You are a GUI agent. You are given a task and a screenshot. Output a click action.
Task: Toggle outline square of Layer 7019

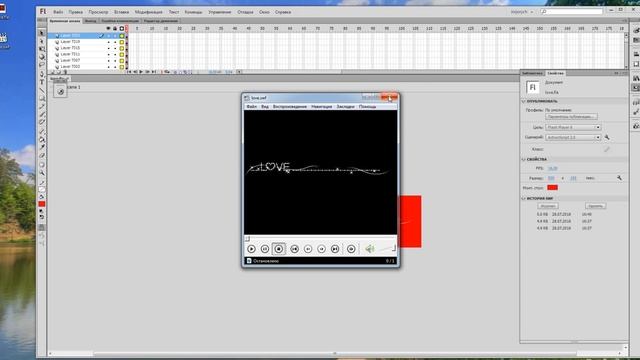[122, 42]
